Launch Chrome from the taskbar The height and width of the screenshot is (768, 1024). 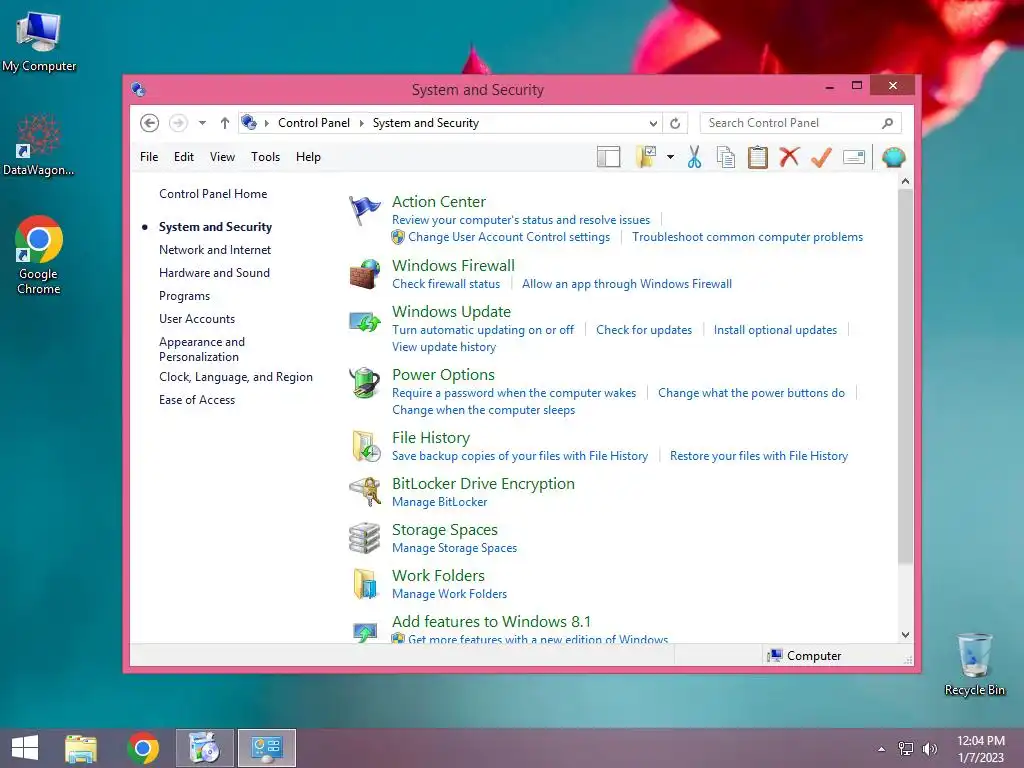click(x=143, y=748)
